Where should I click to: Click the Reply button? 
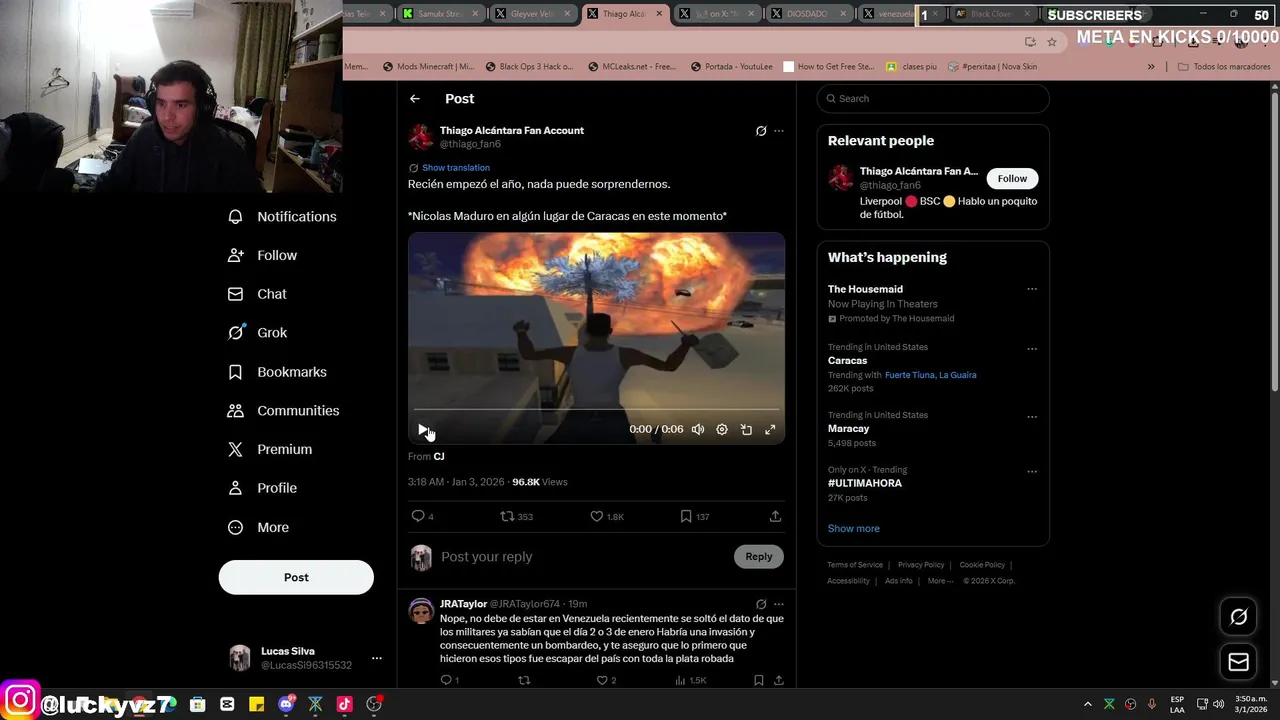tap(759, 557)
